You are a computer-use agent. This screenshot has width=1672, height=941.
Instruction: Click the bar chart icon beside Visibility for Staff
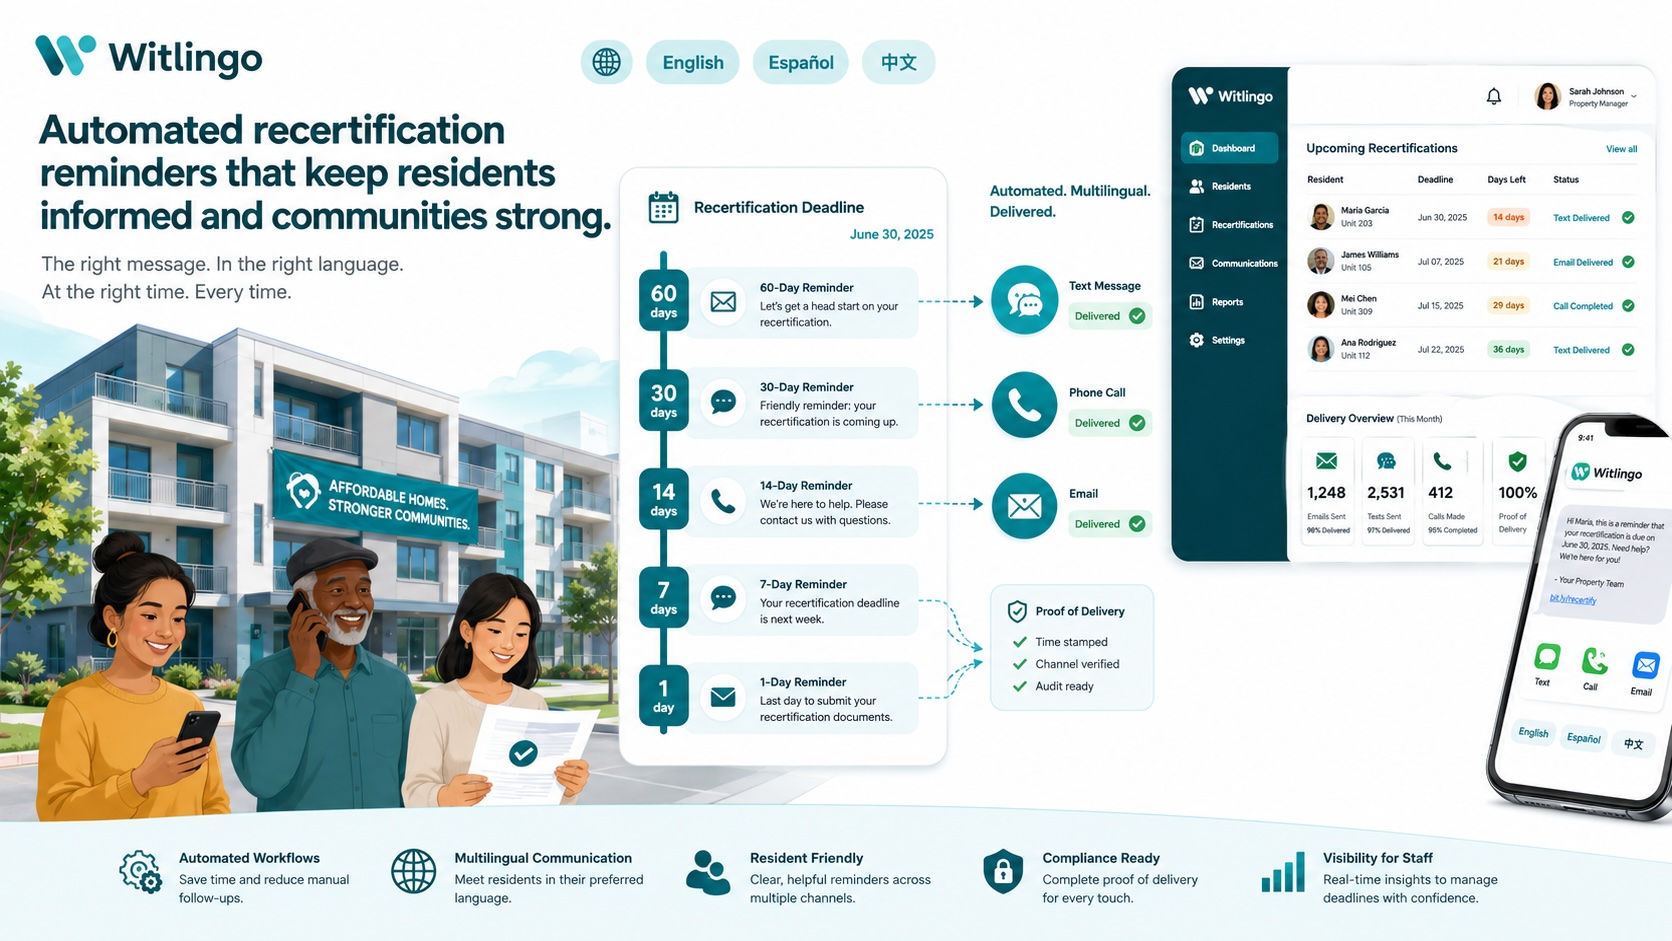pos(1283,872)
